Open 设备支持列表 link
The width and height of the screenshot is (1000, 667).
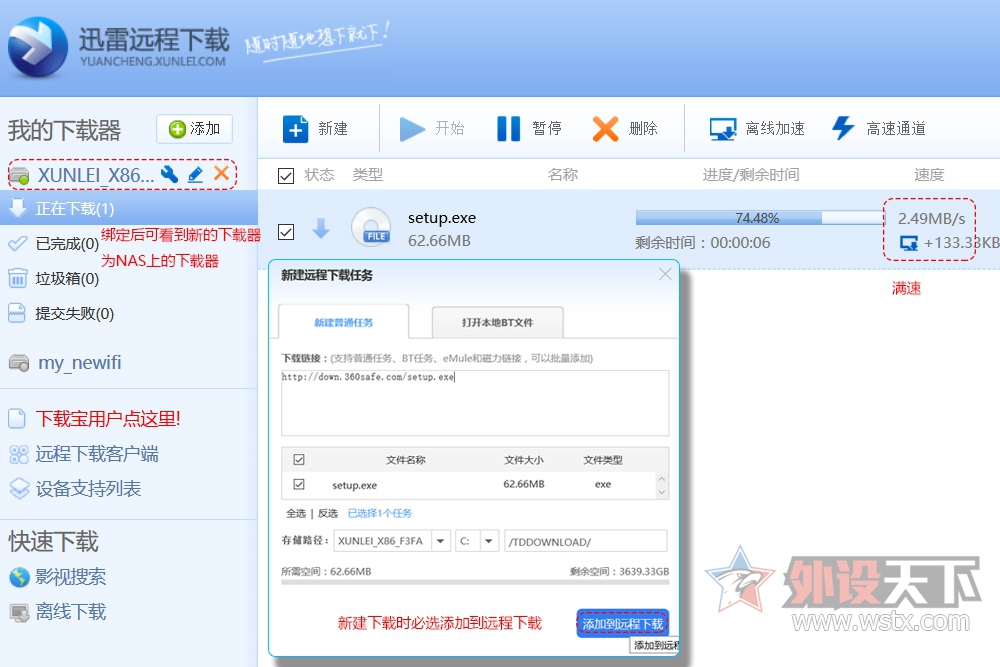pos(88,489)
